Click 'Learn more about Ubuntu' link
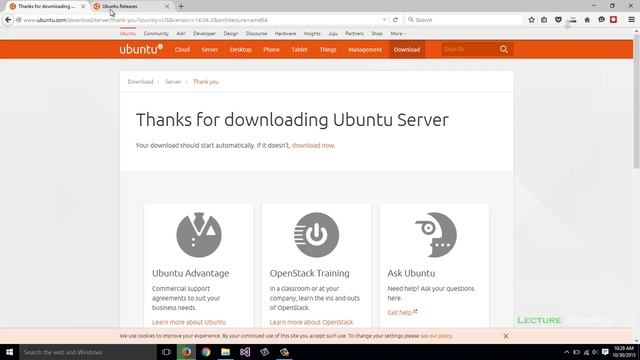640x360 pixels. (x=189, y=322)
